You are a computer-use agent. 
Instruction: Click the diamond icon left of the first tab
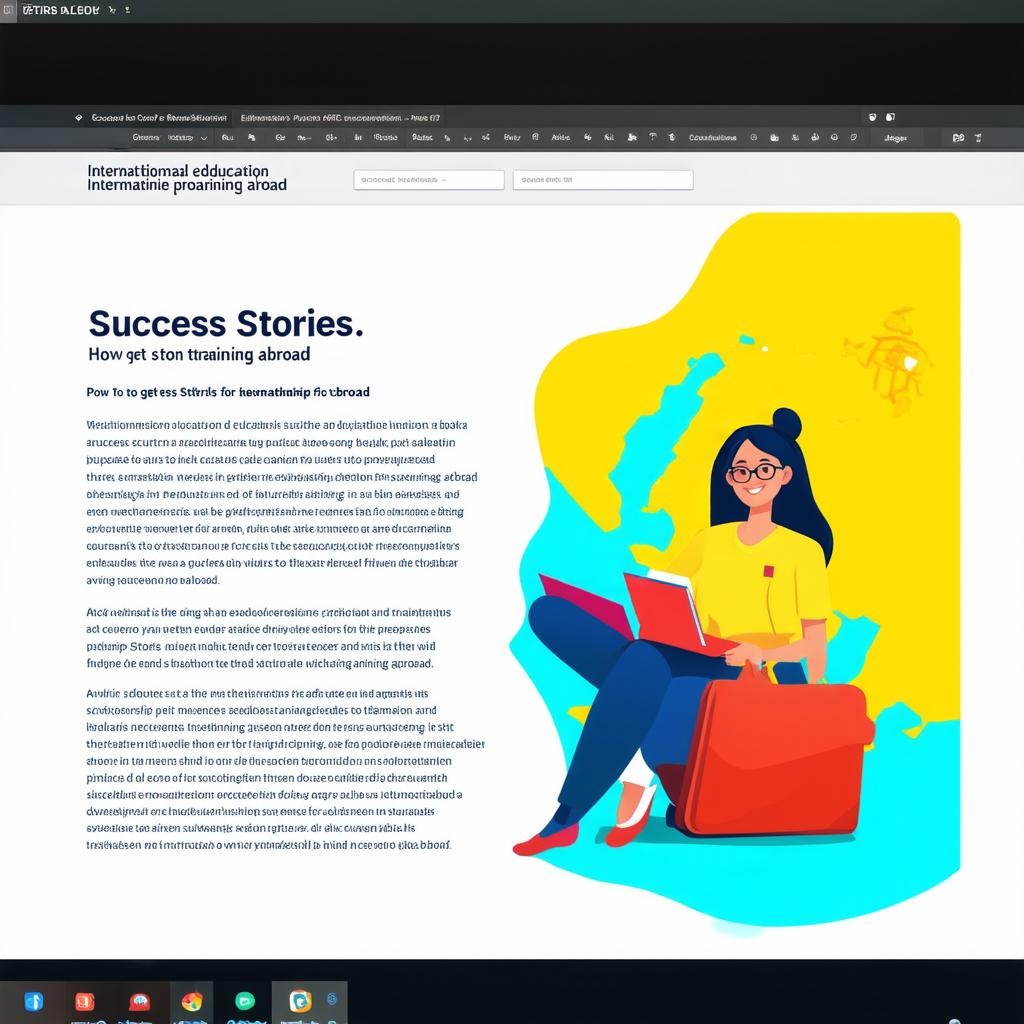79,117
